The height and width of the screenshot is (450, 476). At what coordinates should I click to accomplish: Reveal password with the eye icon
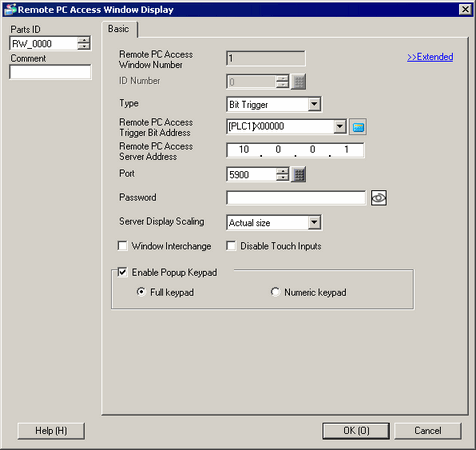(x=379, y=198)
